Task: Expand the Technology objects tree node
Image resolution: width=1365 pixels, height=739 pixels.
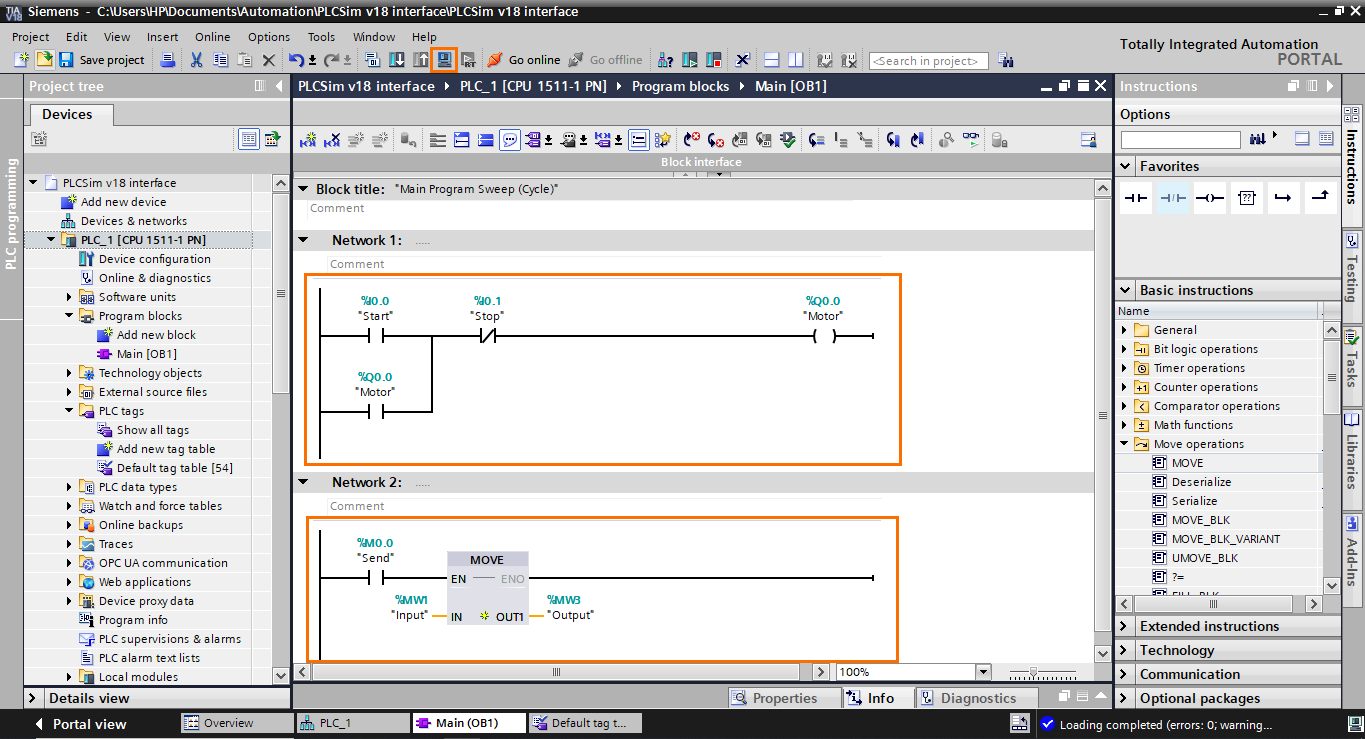Action: 70,373
